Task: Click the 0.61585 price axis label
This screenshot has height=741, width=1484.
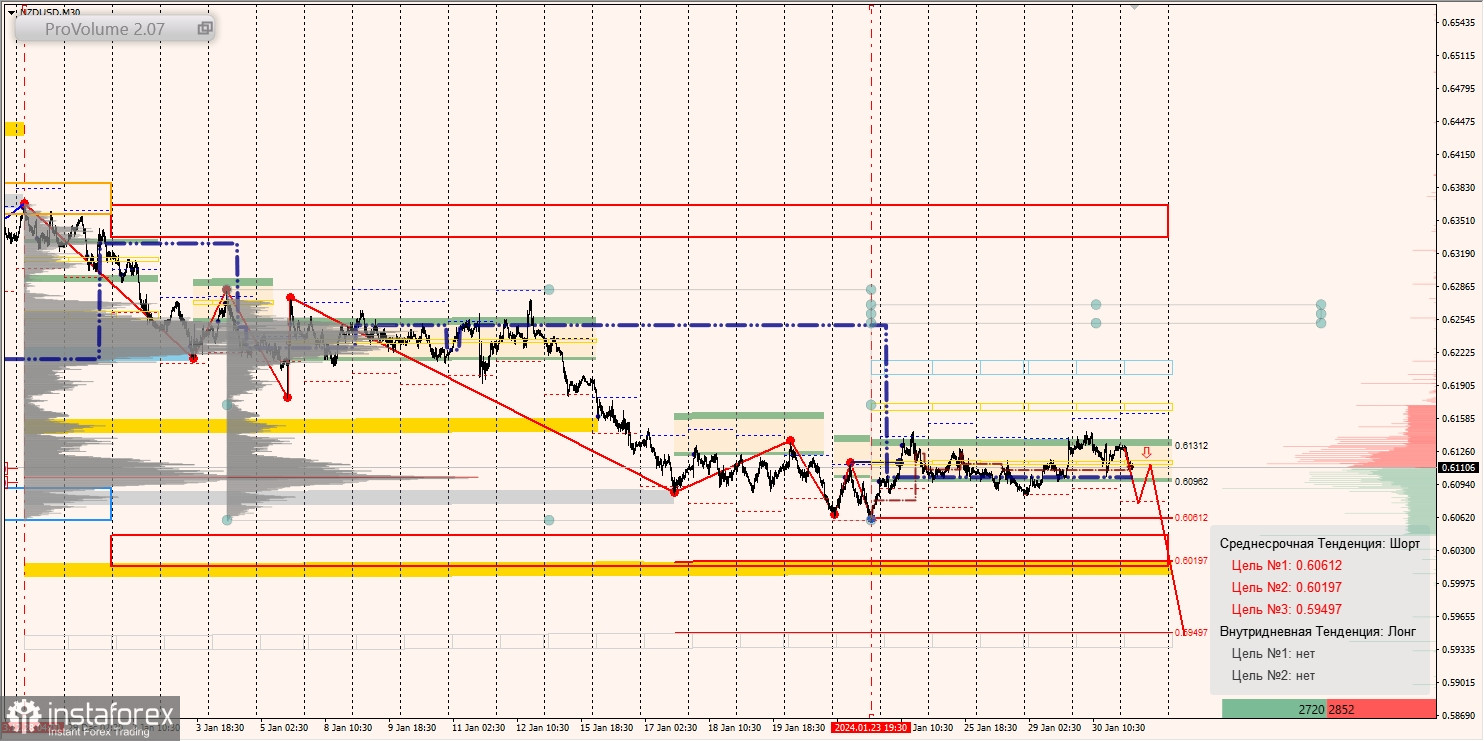Action: tap(1459, 418)
